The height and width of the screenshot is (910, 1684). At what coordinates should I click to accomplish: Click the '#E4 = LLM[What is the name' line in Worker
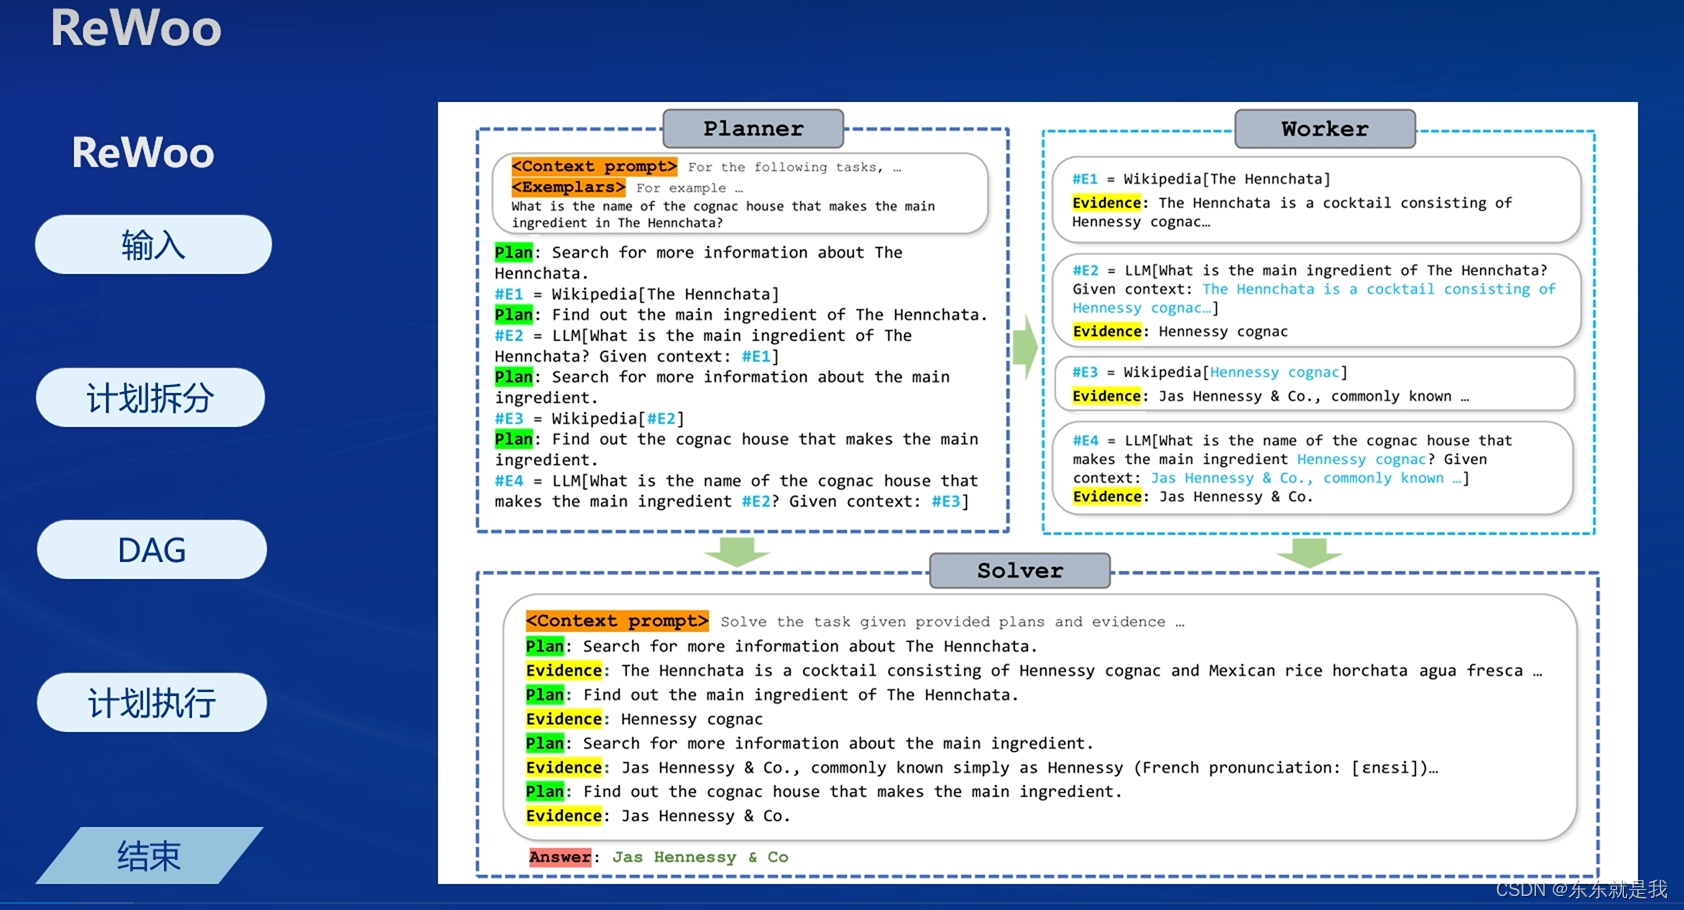tap(1292, 440)
